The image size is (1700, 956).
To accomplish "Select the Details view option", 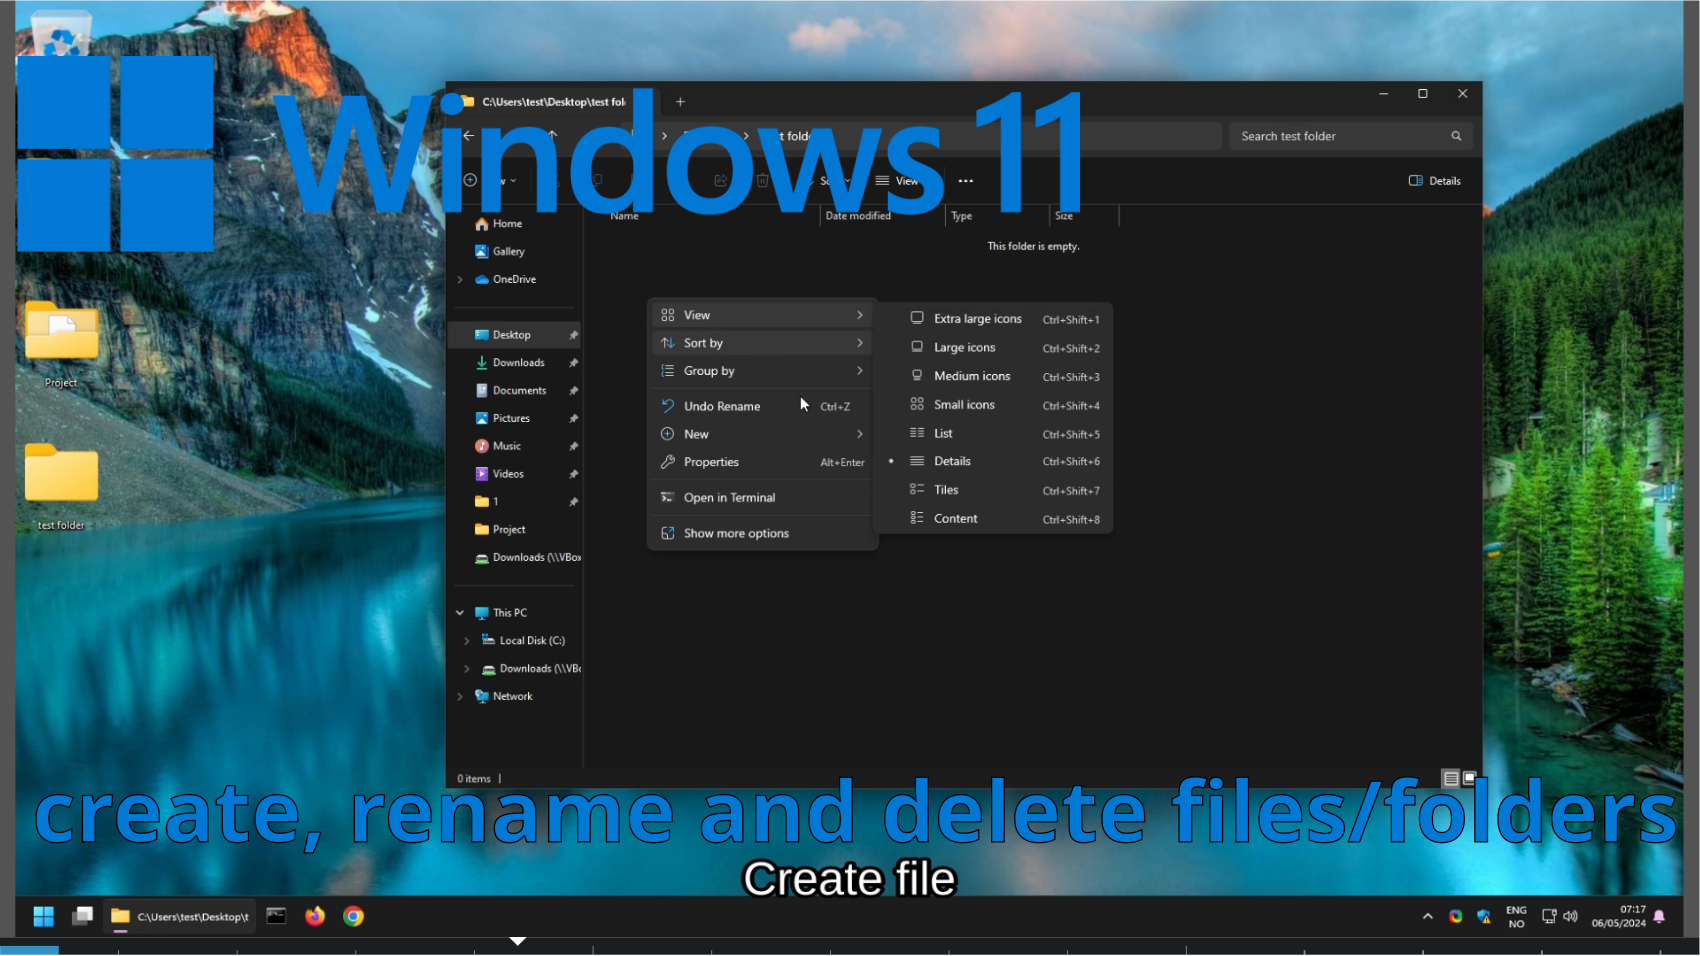I will pyautogui.click(x=952, y=462).
